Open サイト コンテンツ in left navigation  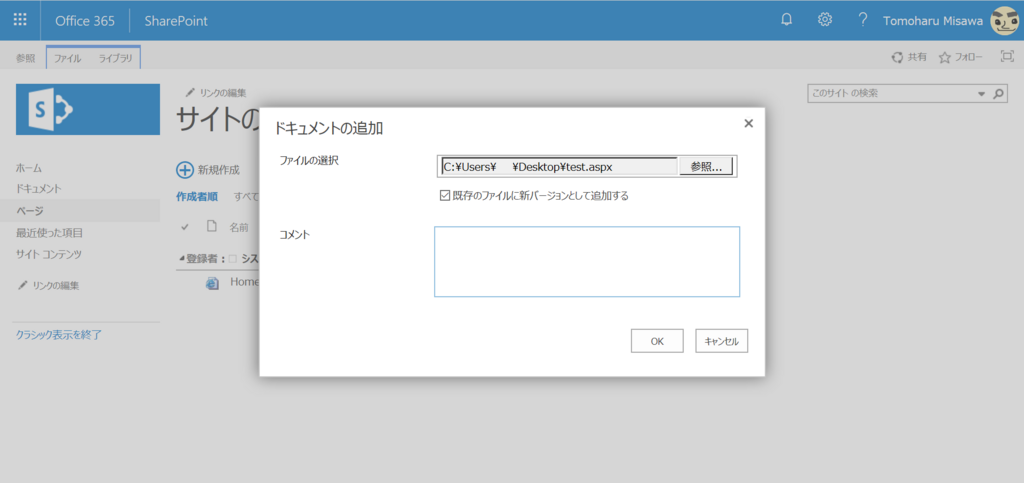pos(49,254)
